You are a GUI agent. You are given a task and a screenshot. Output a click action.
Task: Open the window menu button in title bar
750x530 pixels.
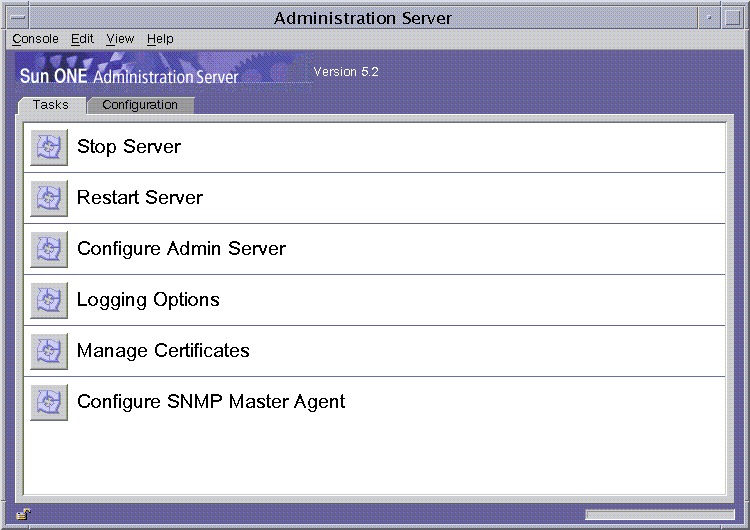(18, 18)
